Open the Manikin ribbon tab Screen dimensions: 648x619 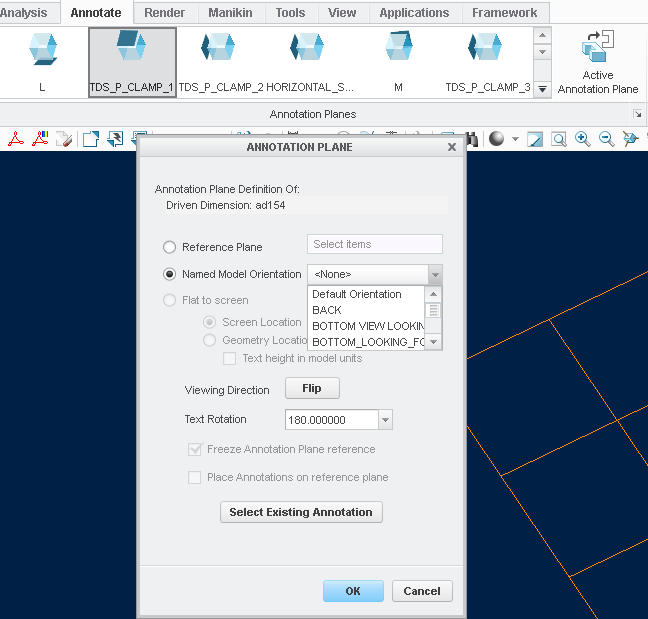tap(231, 13)
